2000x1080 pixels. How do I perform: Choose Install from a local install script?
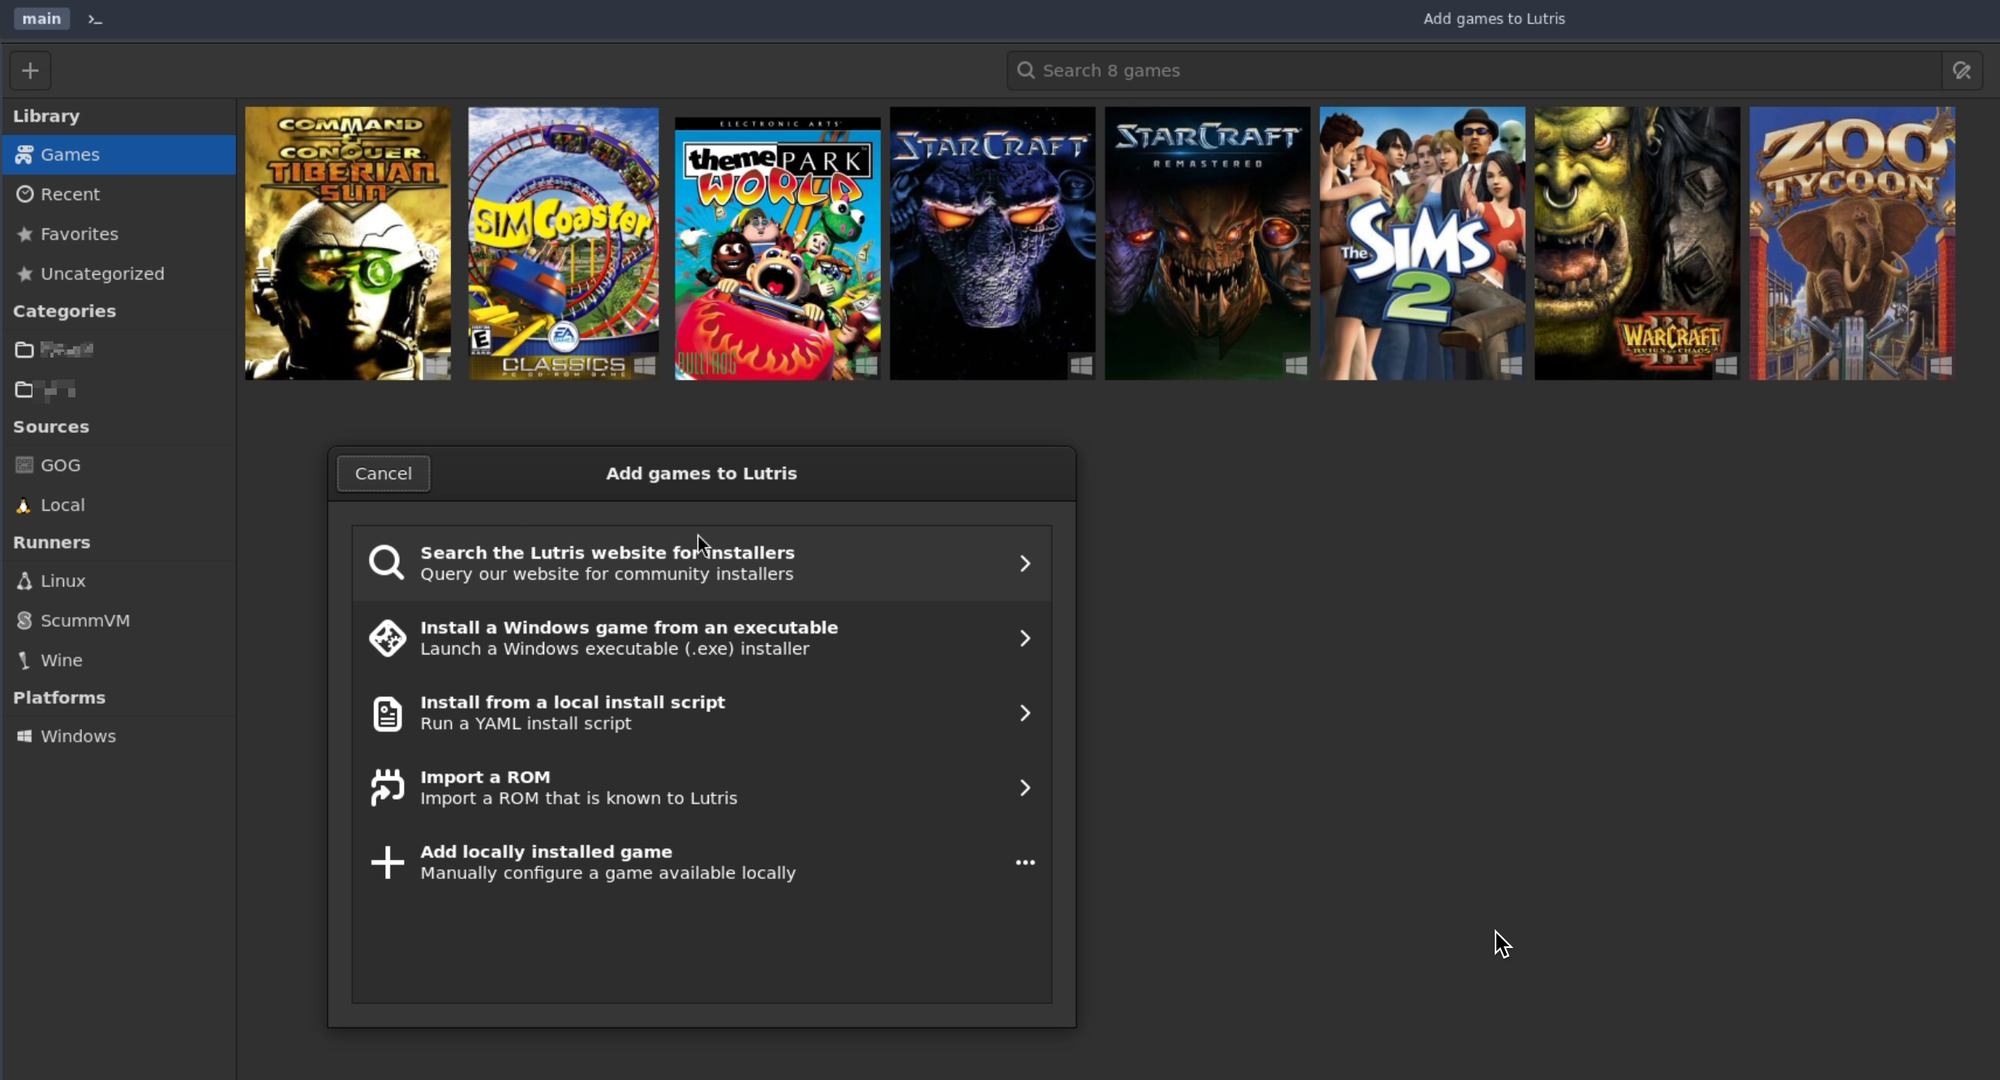[x=702, y=713]
